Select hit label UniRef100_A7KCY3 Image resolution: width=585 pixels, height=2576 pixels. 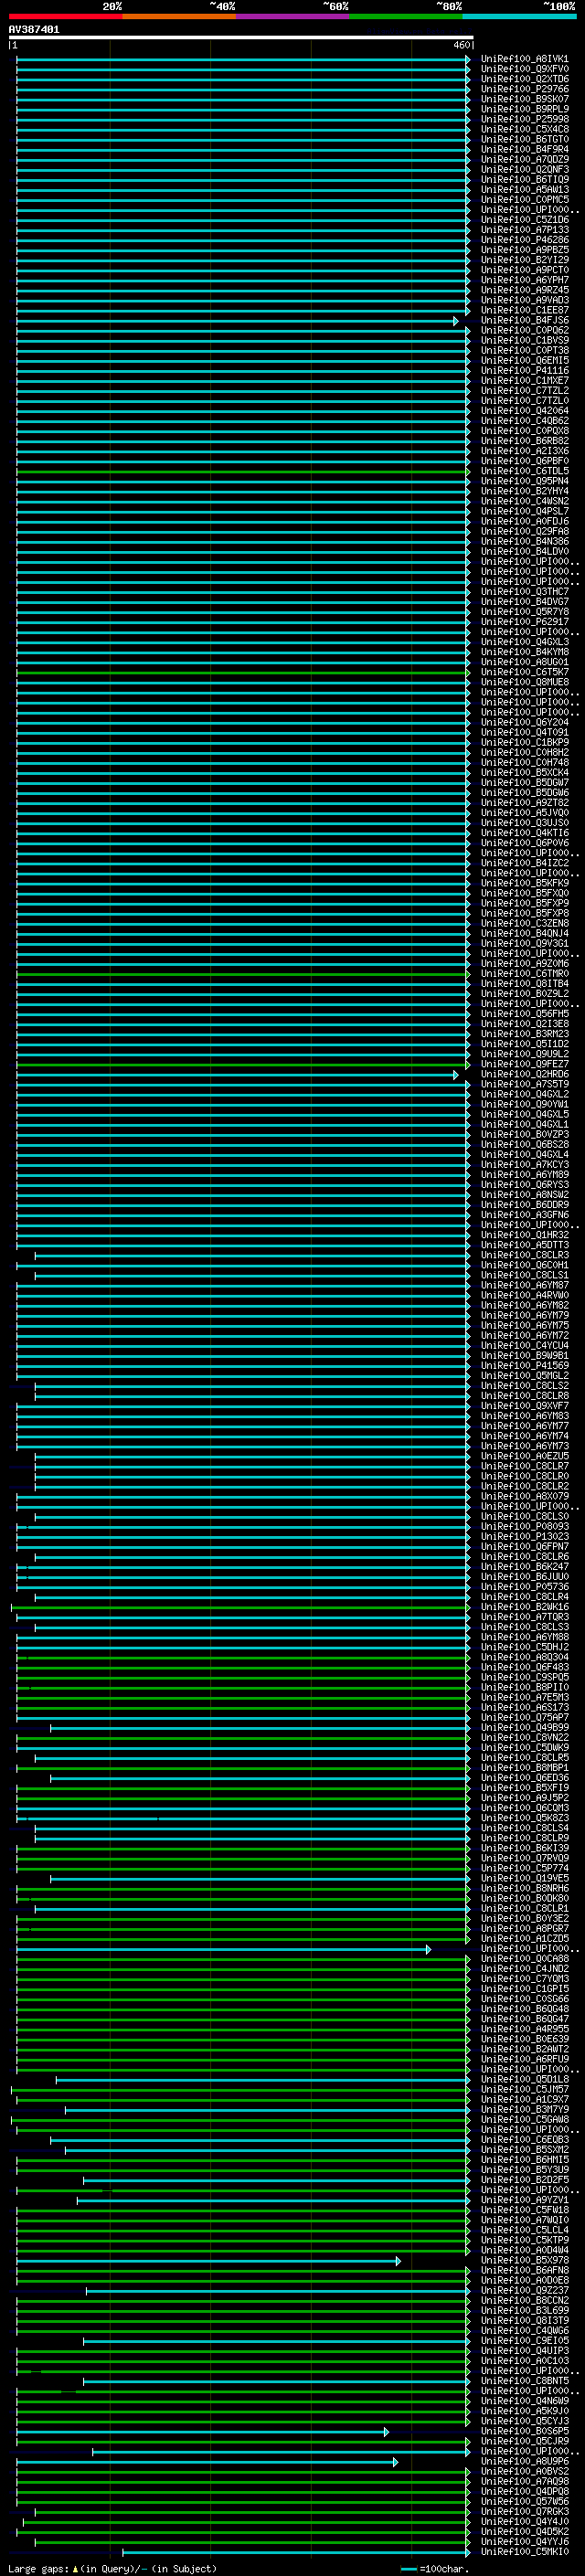coord(524,1165)
